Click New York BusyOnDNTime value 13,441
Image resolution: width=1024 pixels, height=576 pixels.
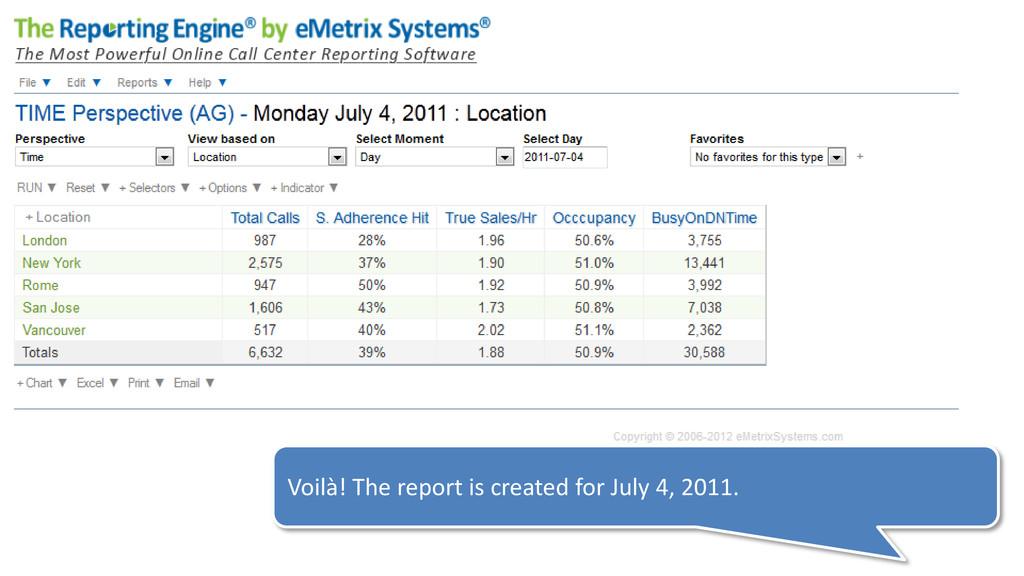[x=704, y=263]
